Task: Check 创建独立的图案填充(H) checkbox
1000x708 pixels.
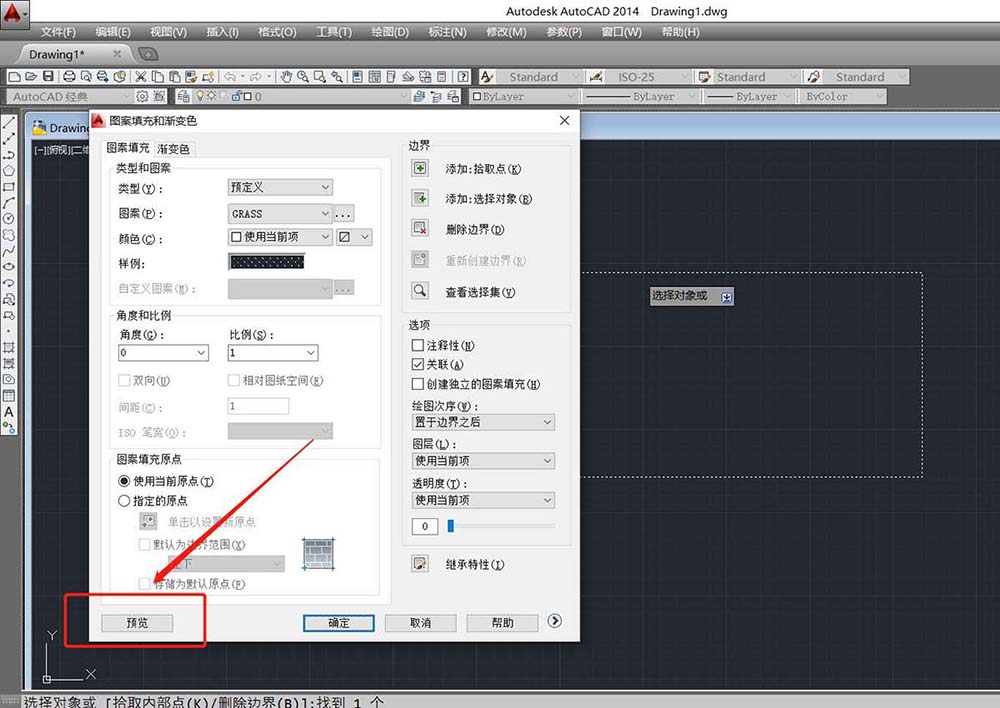Action: (418, 384)
